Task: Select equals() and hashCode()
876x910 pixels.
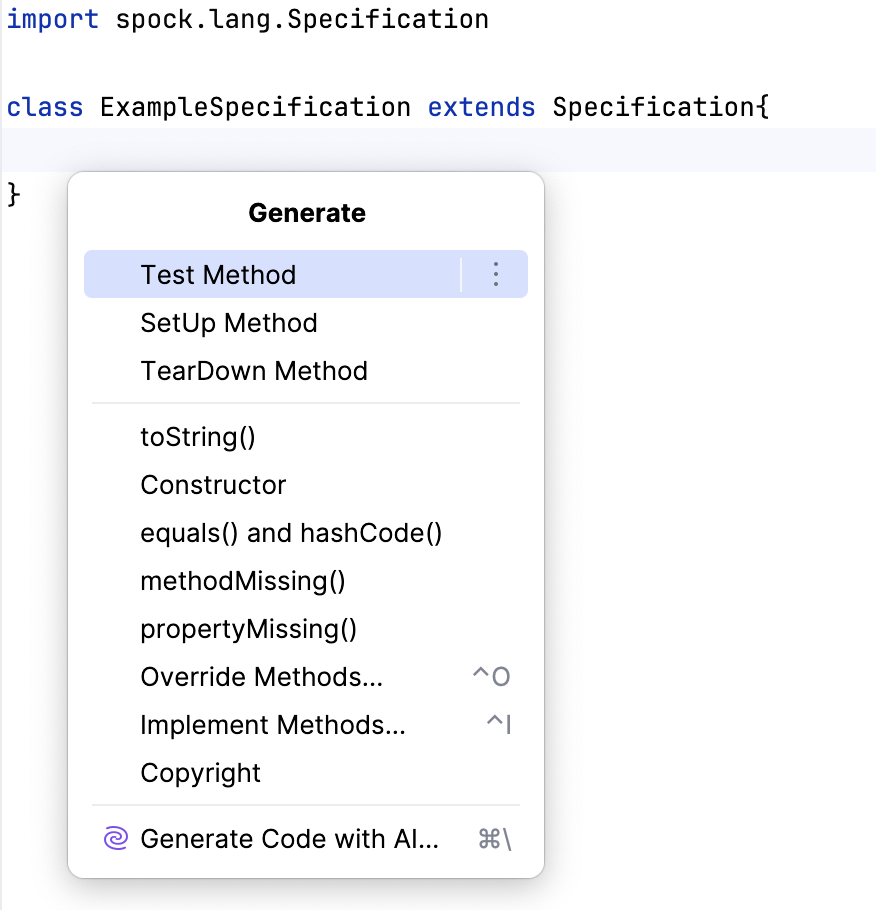Action: click(x=290, y=532)
